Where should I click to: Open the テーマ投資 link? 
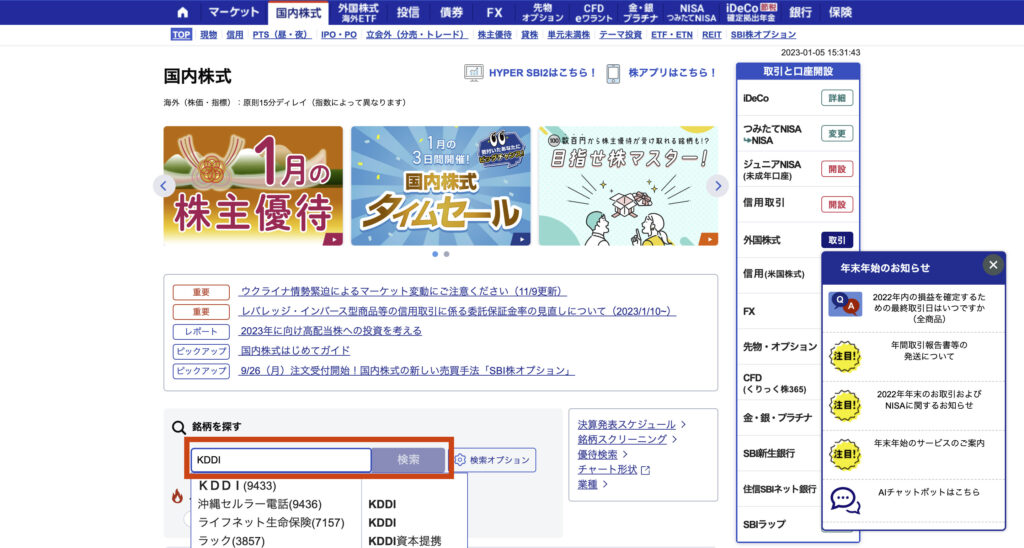(621, 35)
